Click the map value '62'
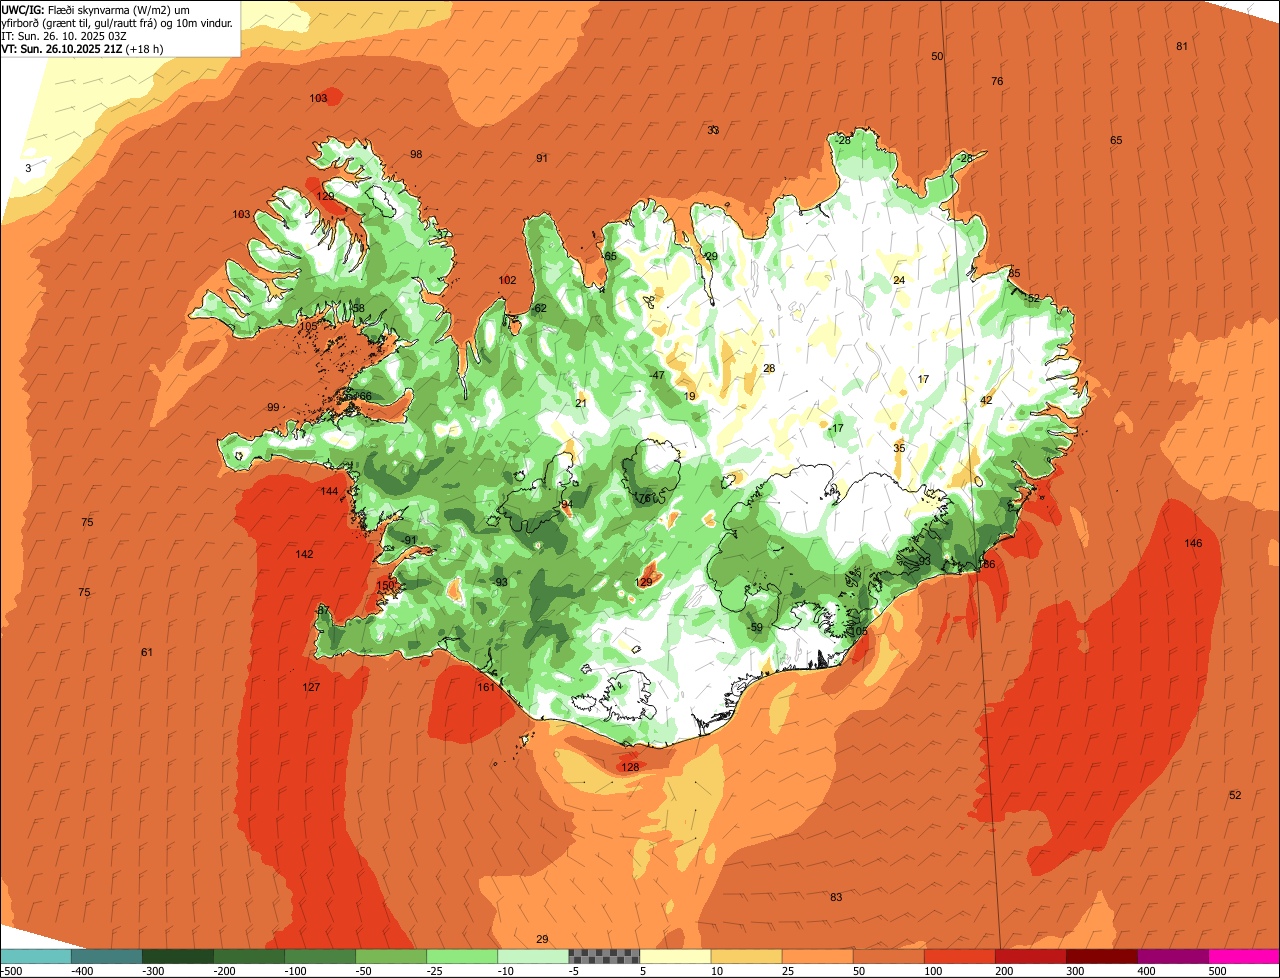Viewport: 1280px width, 978px height. point(540,308)
